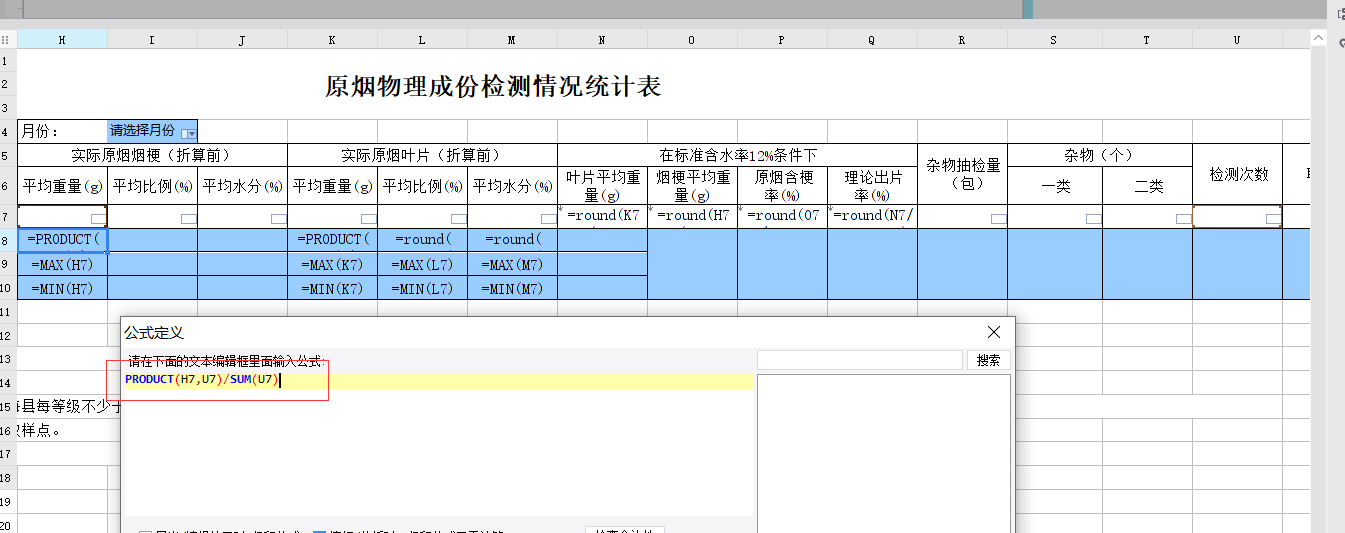Select the =MAX(M7) cell
The height and width of the screenshot is (533, 1345).
tap(512, 264)
